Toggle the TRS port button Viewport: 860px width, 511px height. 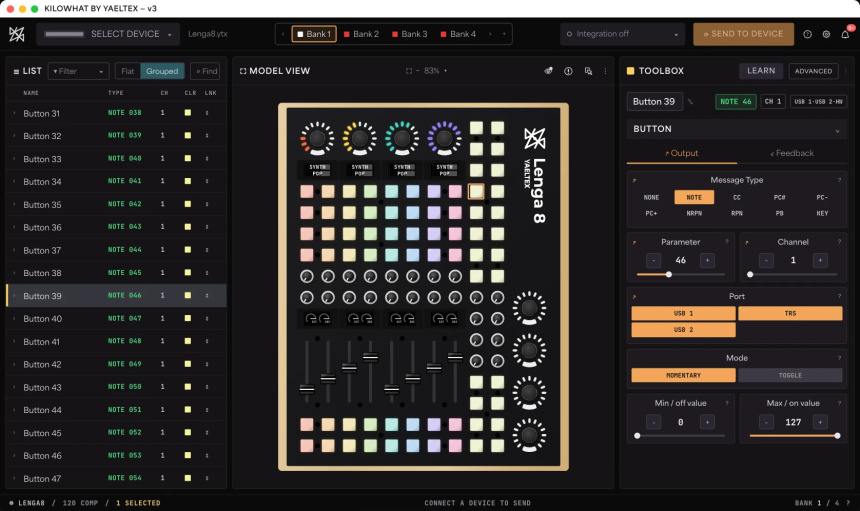click(790, 313)
